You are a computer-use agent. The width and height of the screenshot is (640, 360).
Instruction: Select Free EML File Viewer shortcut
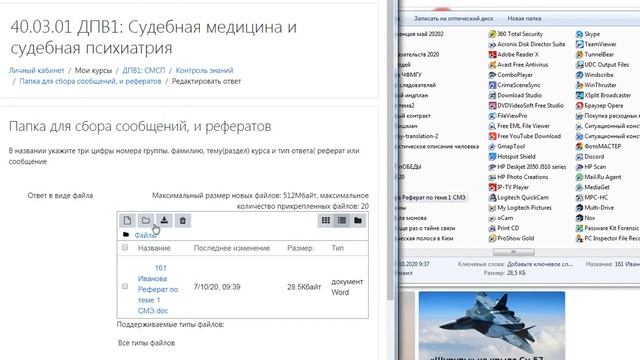(519, 126)
